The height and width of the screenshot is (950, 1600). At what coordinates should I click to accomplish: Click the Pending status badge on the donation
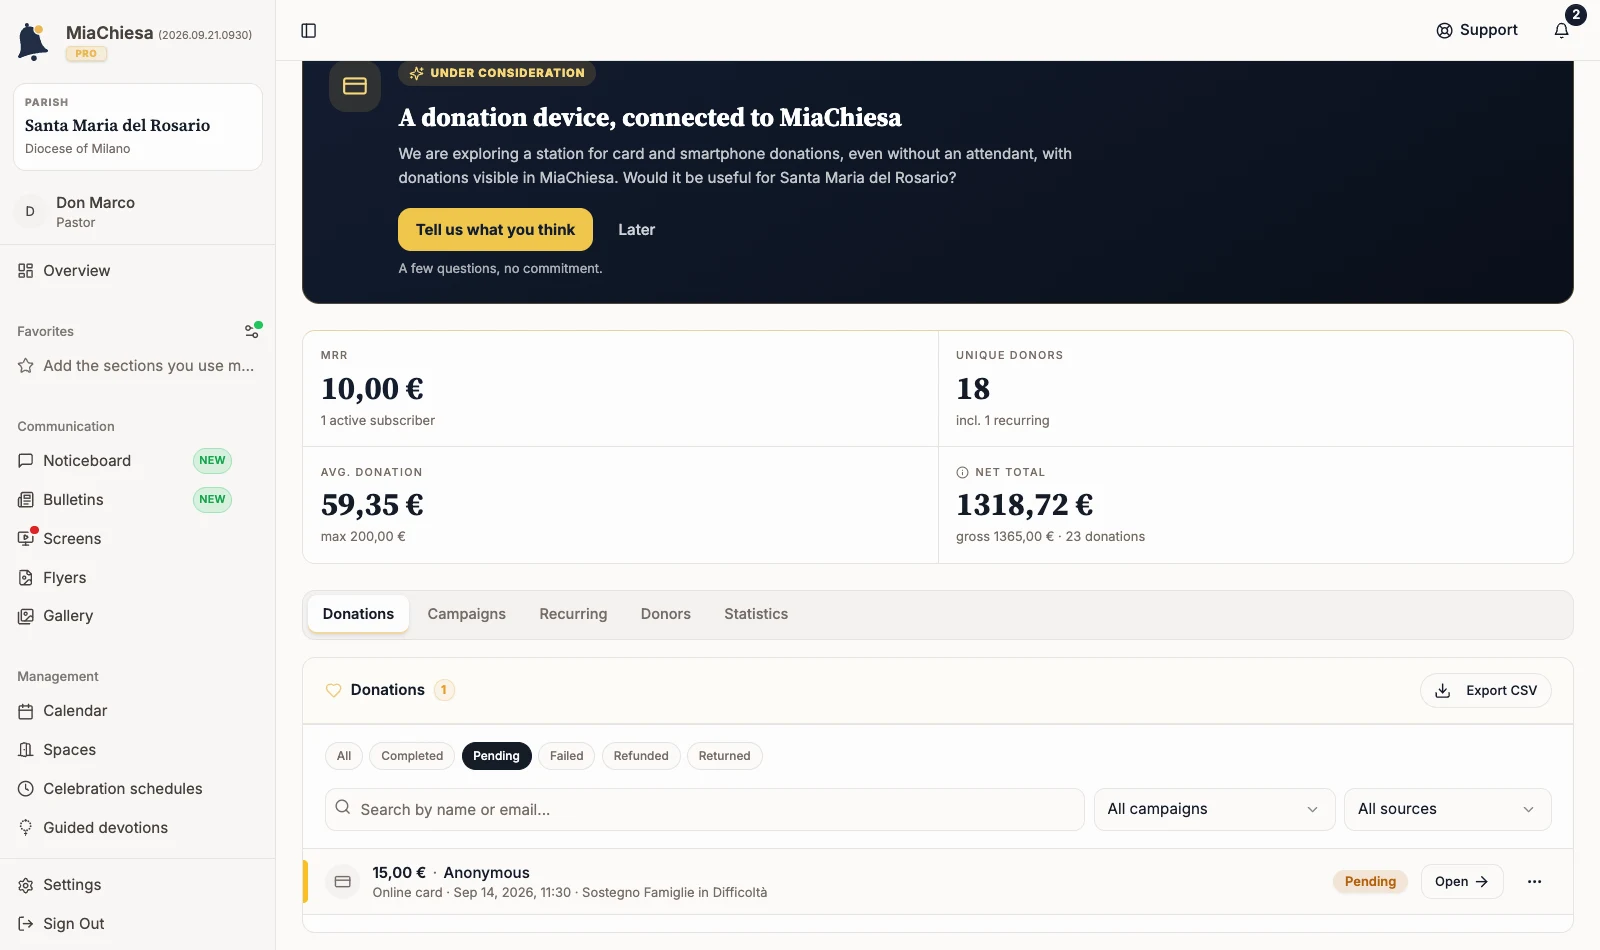(1370, 882)
